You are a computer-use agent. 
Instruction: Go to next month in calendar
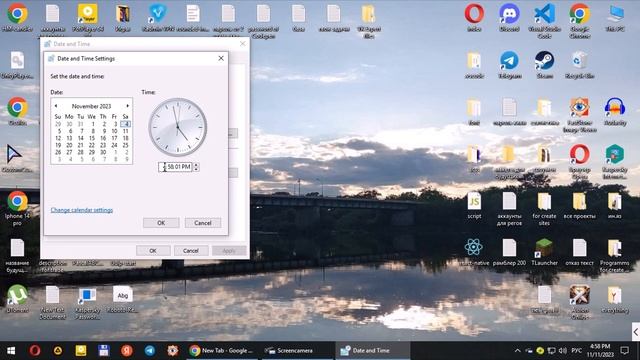click(x=127, y=106)
